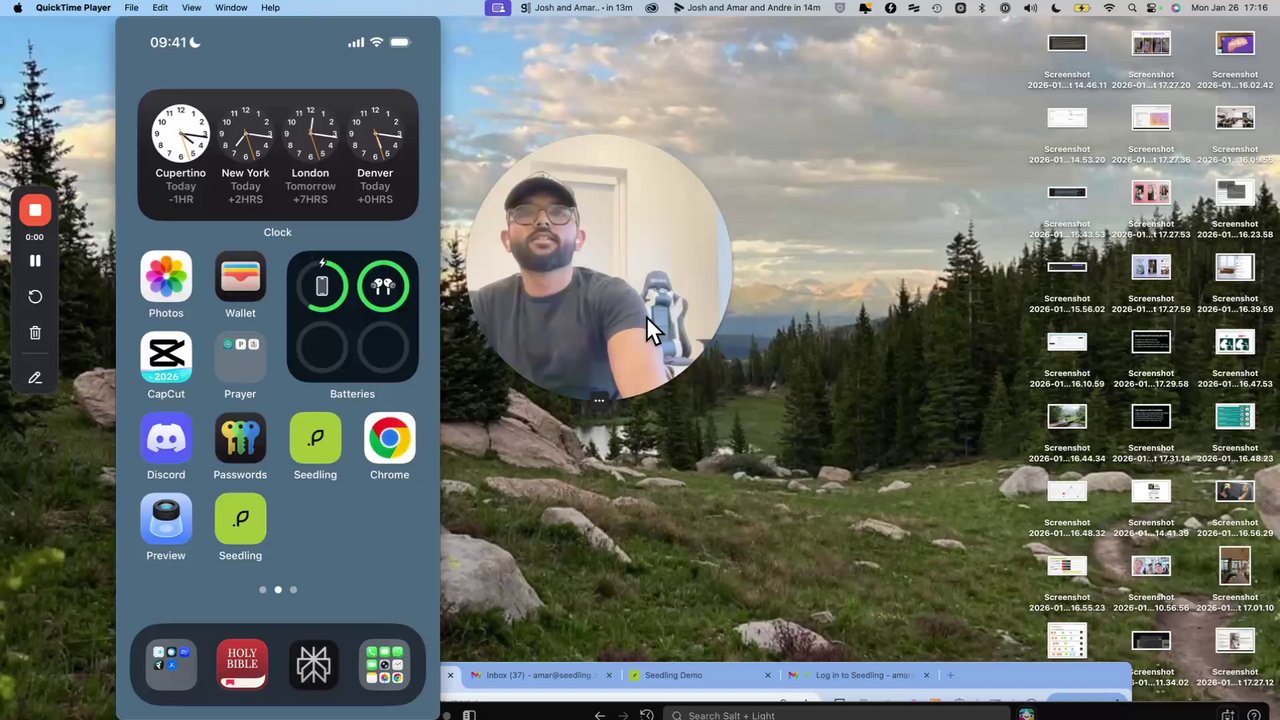
Task: Toggle Focus moon icon in menu bar
Action: click(1056, 8)
